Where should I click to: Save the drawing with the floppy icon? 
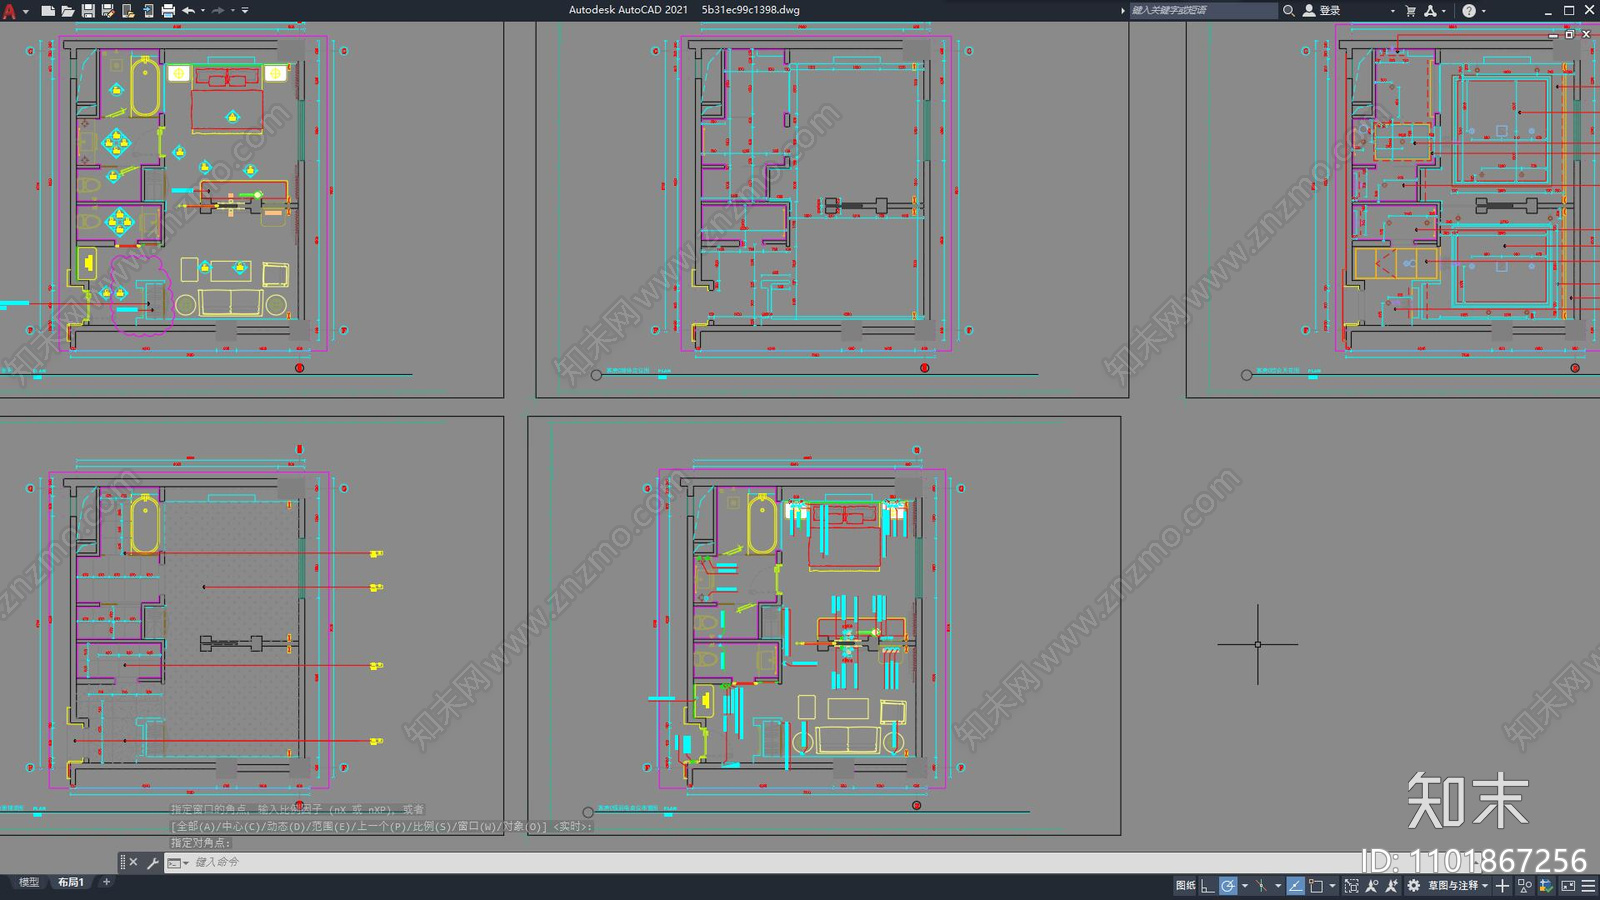pos(88,11)
